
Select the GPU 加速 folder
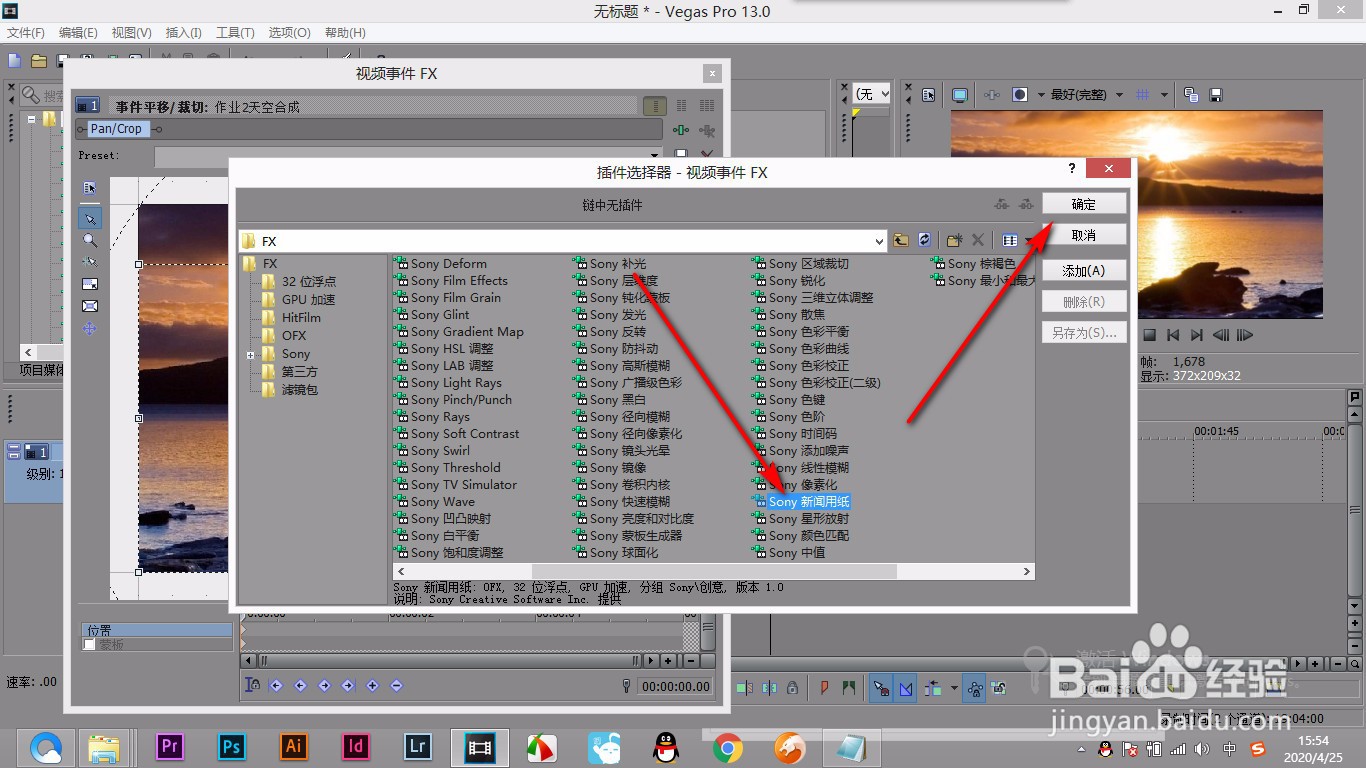pyautogui.click(x=298, y=299)
